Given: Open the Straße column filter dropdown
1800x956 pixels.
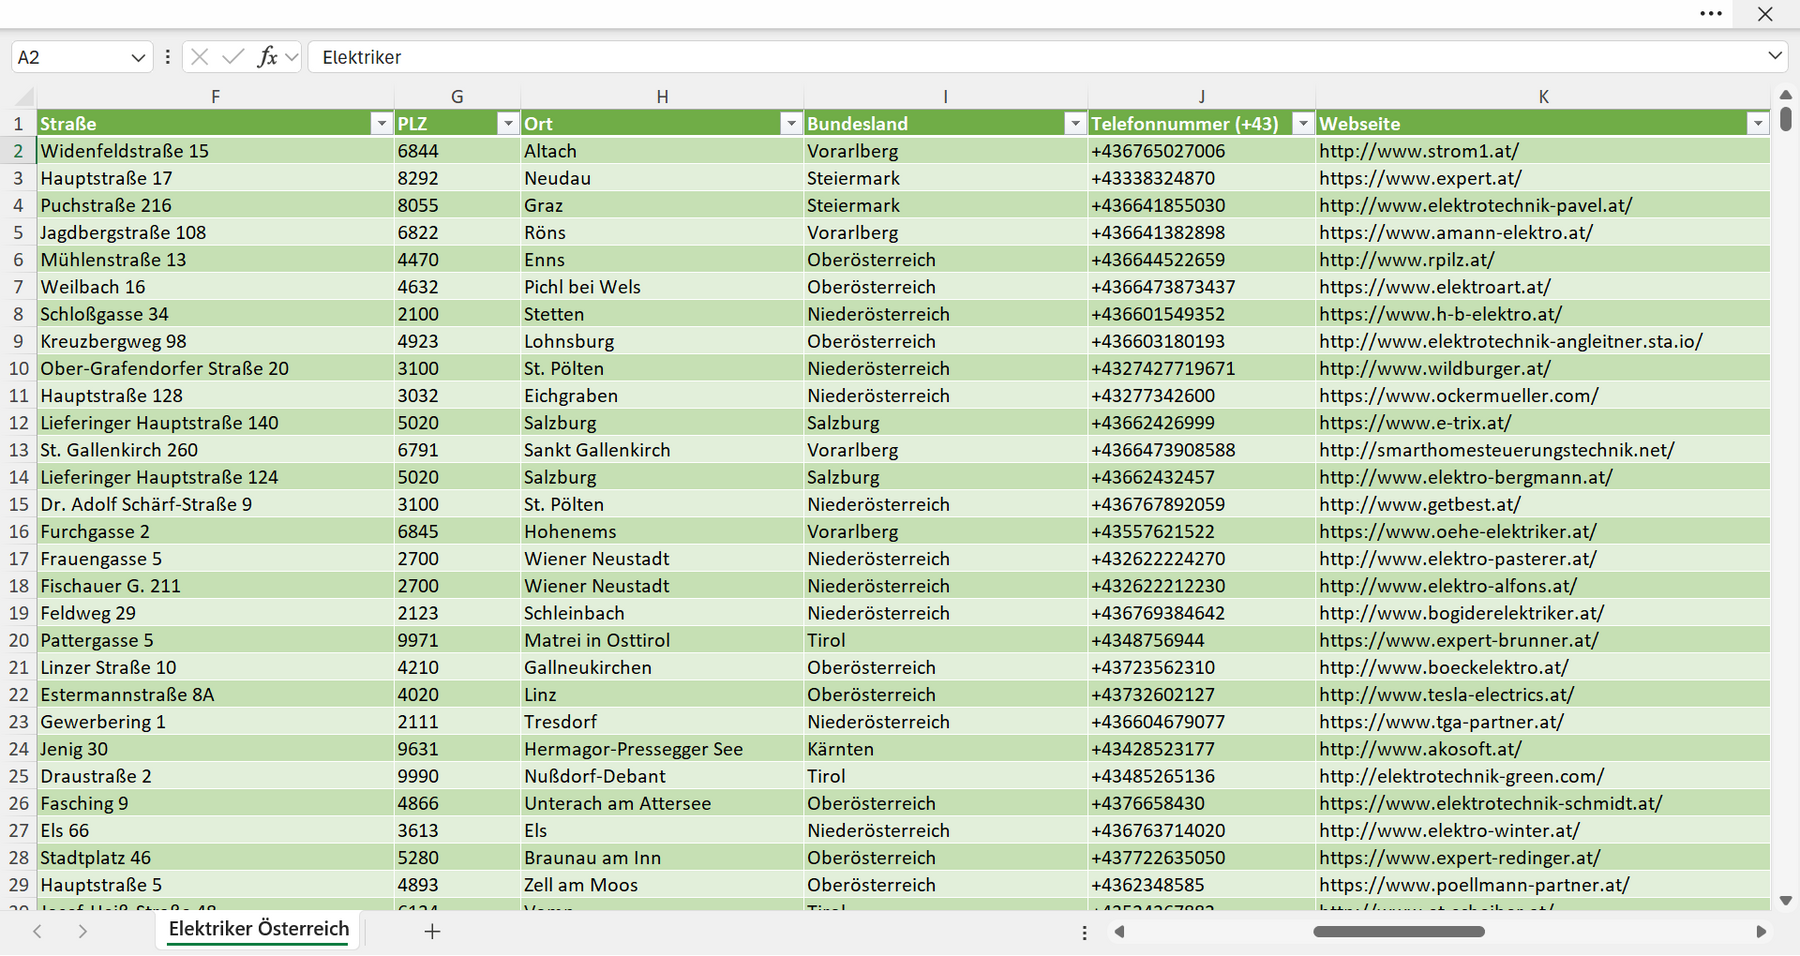Looking at the screenshot, I should (381, 123).
